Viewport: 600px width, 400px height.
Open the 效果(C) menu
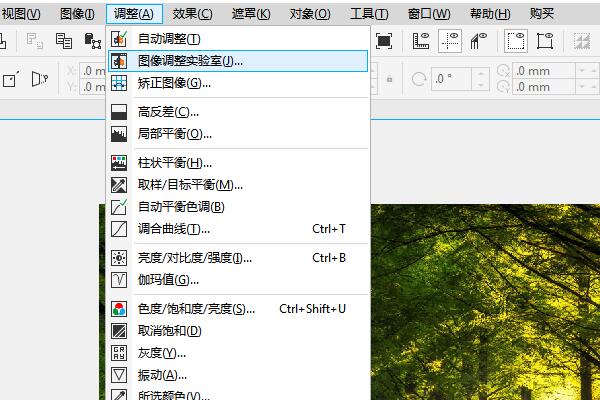pos(192,13)
